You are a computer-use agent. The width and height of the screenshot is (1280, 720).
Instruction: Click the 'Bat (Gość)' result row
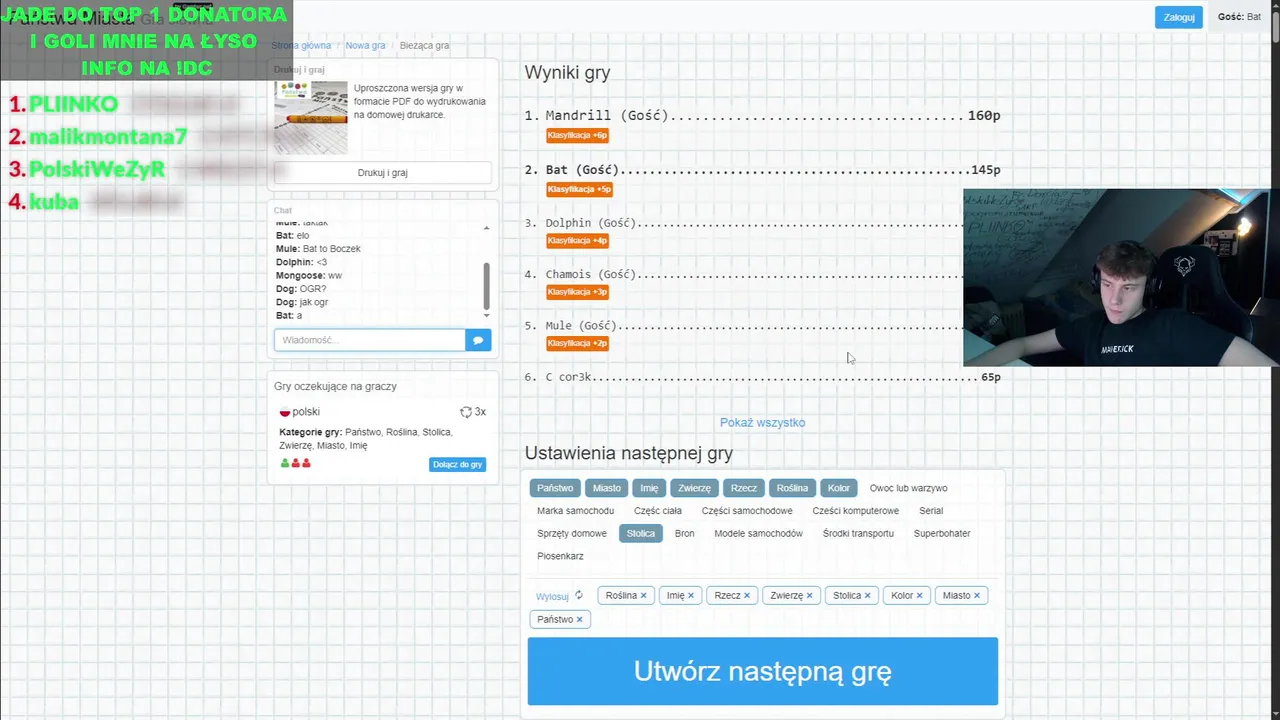pos(762,170)
